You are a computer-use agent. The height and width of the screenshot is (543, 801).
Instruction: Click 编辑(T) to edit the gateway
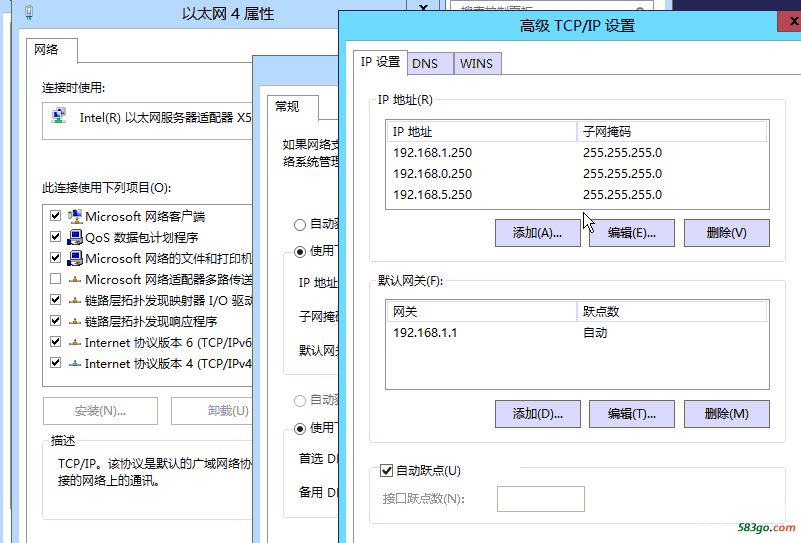(631, 414)
